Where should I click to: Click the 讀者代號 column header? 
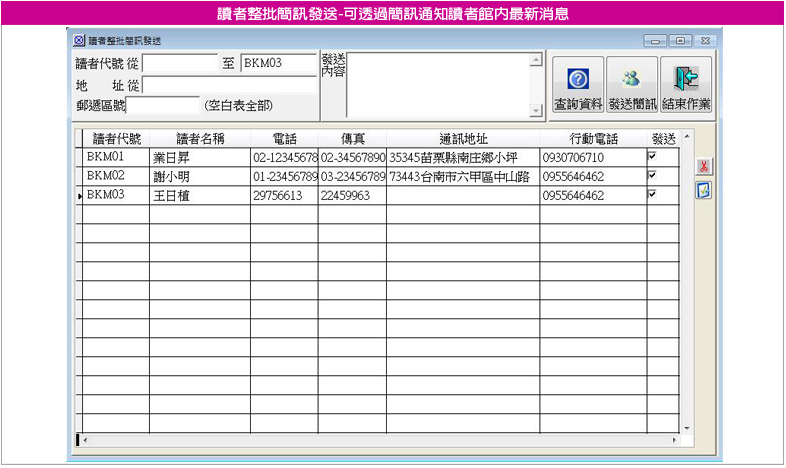point(116,139)
